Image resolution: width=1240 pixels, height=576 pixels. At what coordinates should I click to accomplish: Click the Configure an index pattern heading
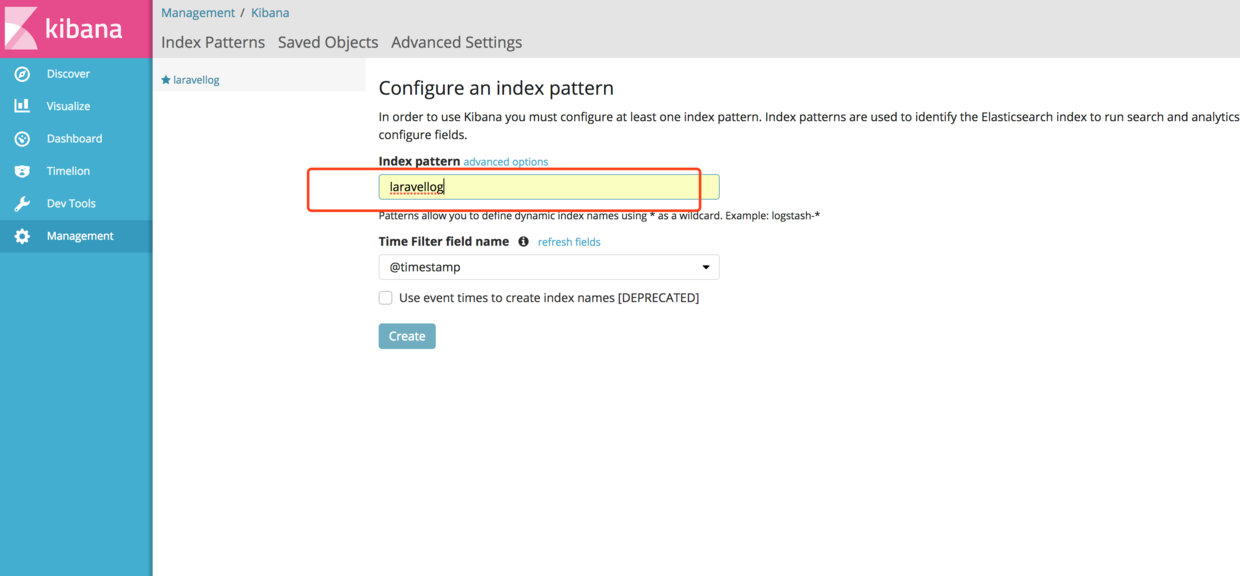(496, 88)
